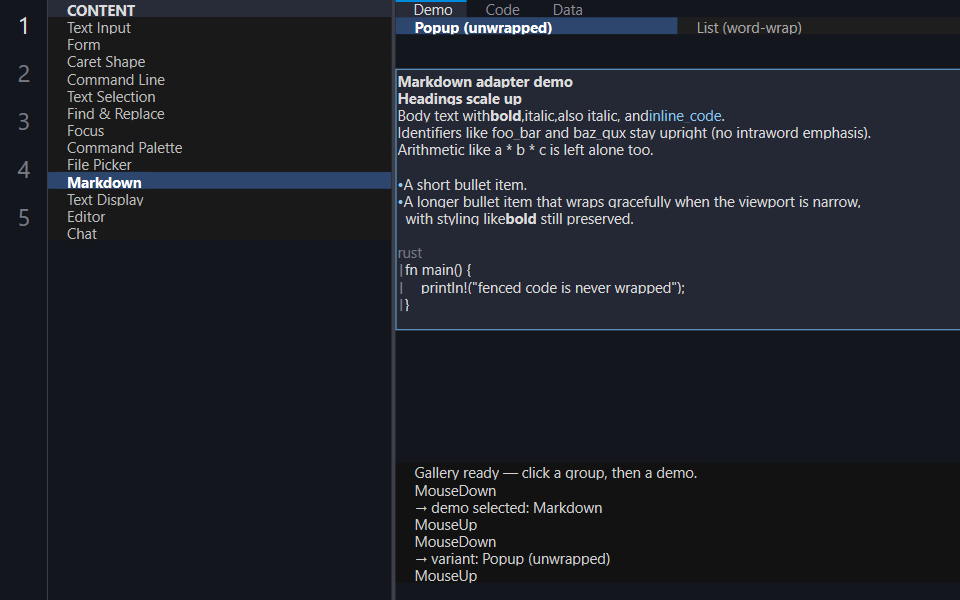Select group 3 in the sidebar

tap(24, 121)
